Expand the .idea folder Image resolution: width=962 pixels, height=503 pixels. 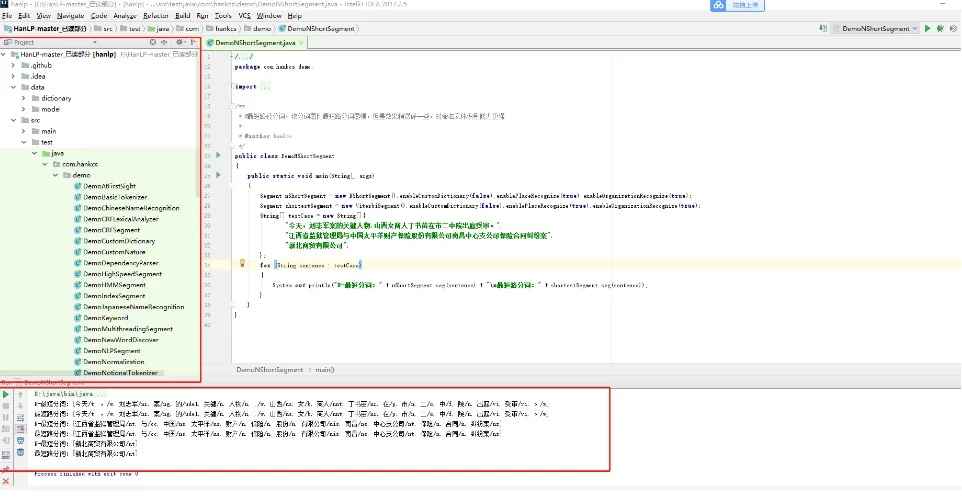pyautogui.click(x=13, y=76)
